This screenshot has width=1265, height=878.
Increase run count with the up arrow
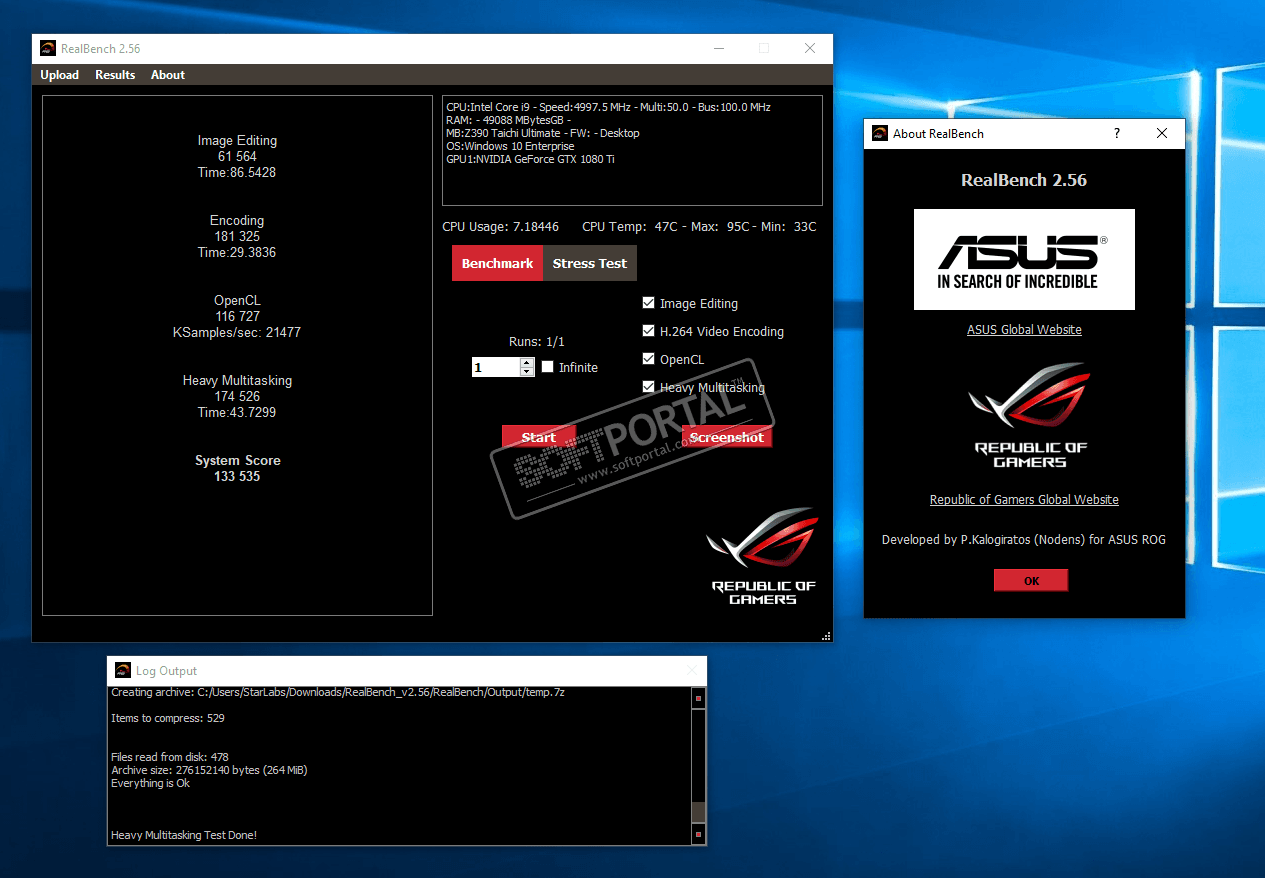pos(527,363)
